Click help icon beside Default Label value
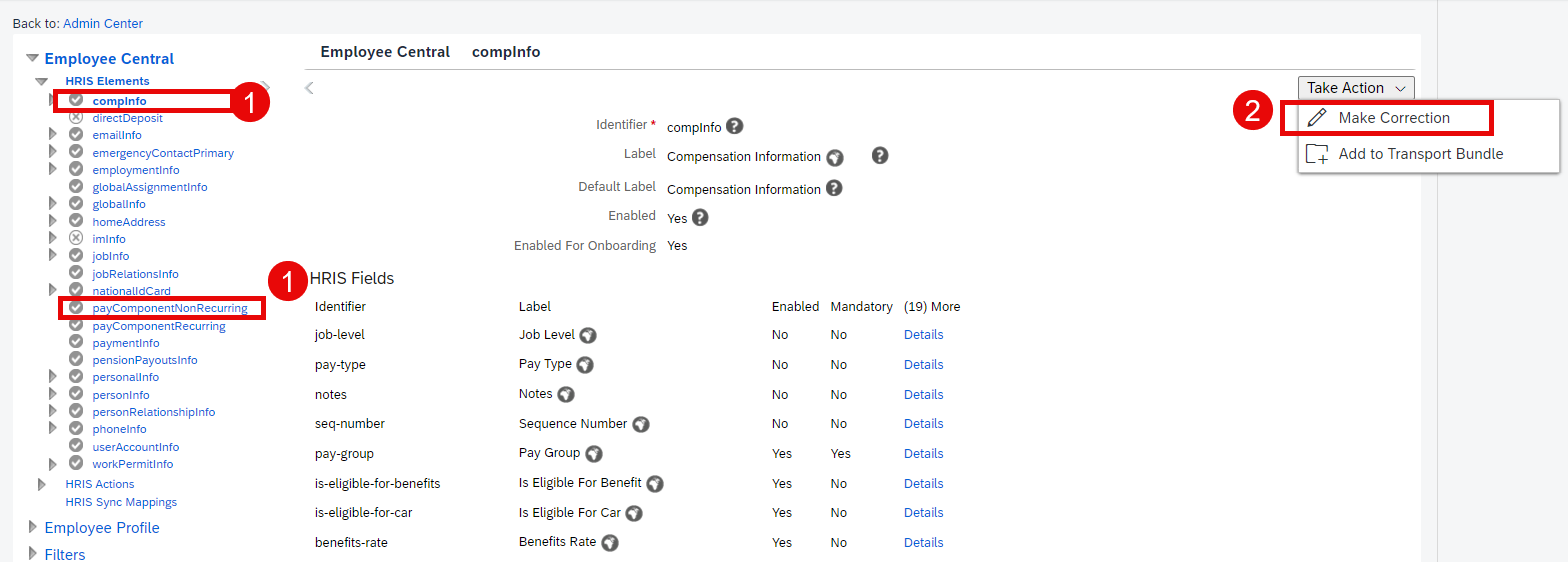The height and width of the screenshot is (562, 1568). point(834,188)
